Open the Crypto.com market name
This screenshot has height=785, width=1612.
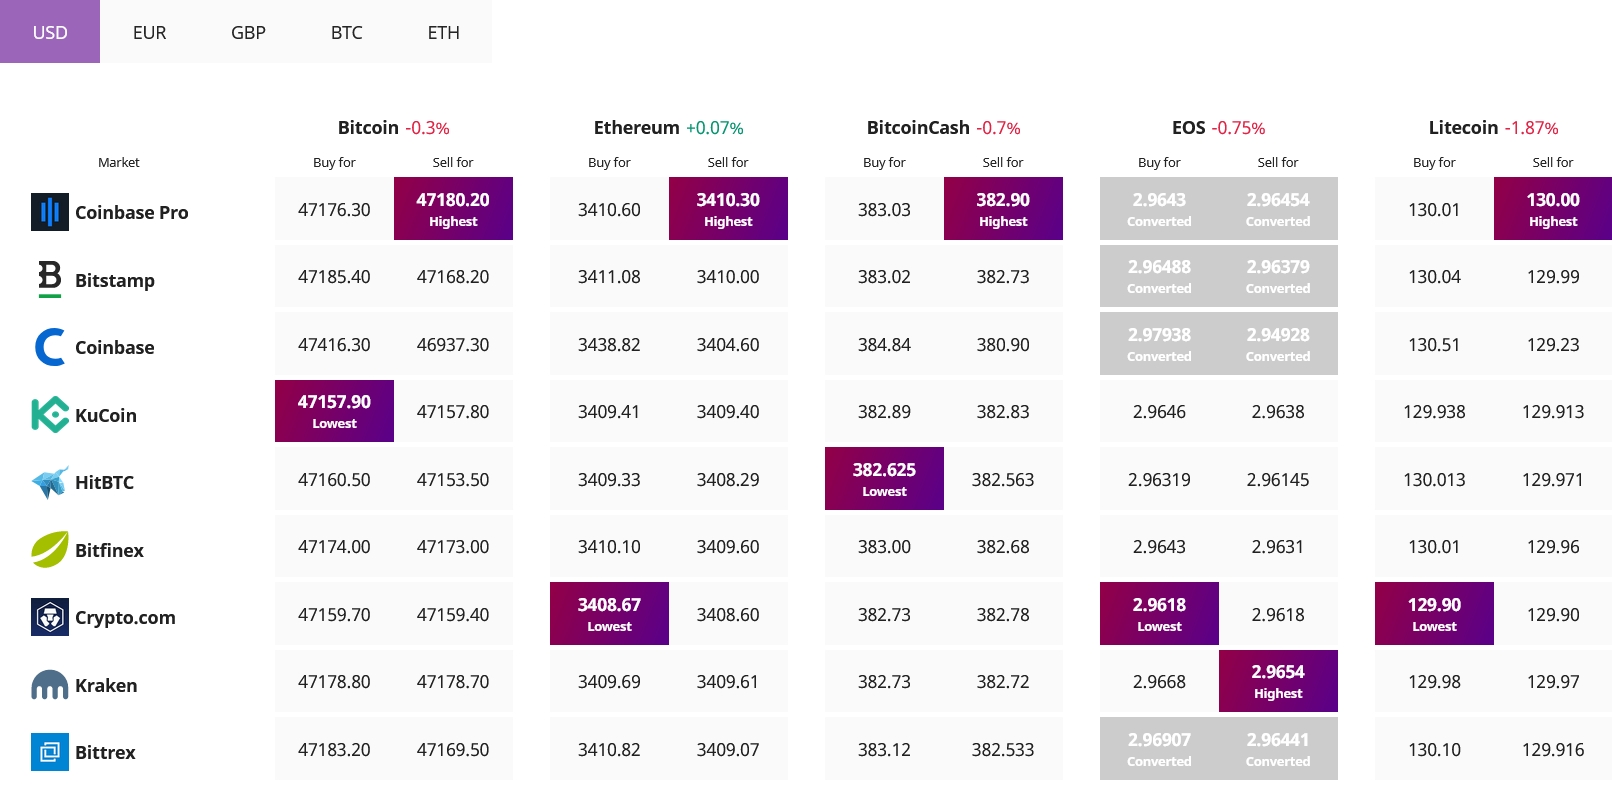click(125, 617)
